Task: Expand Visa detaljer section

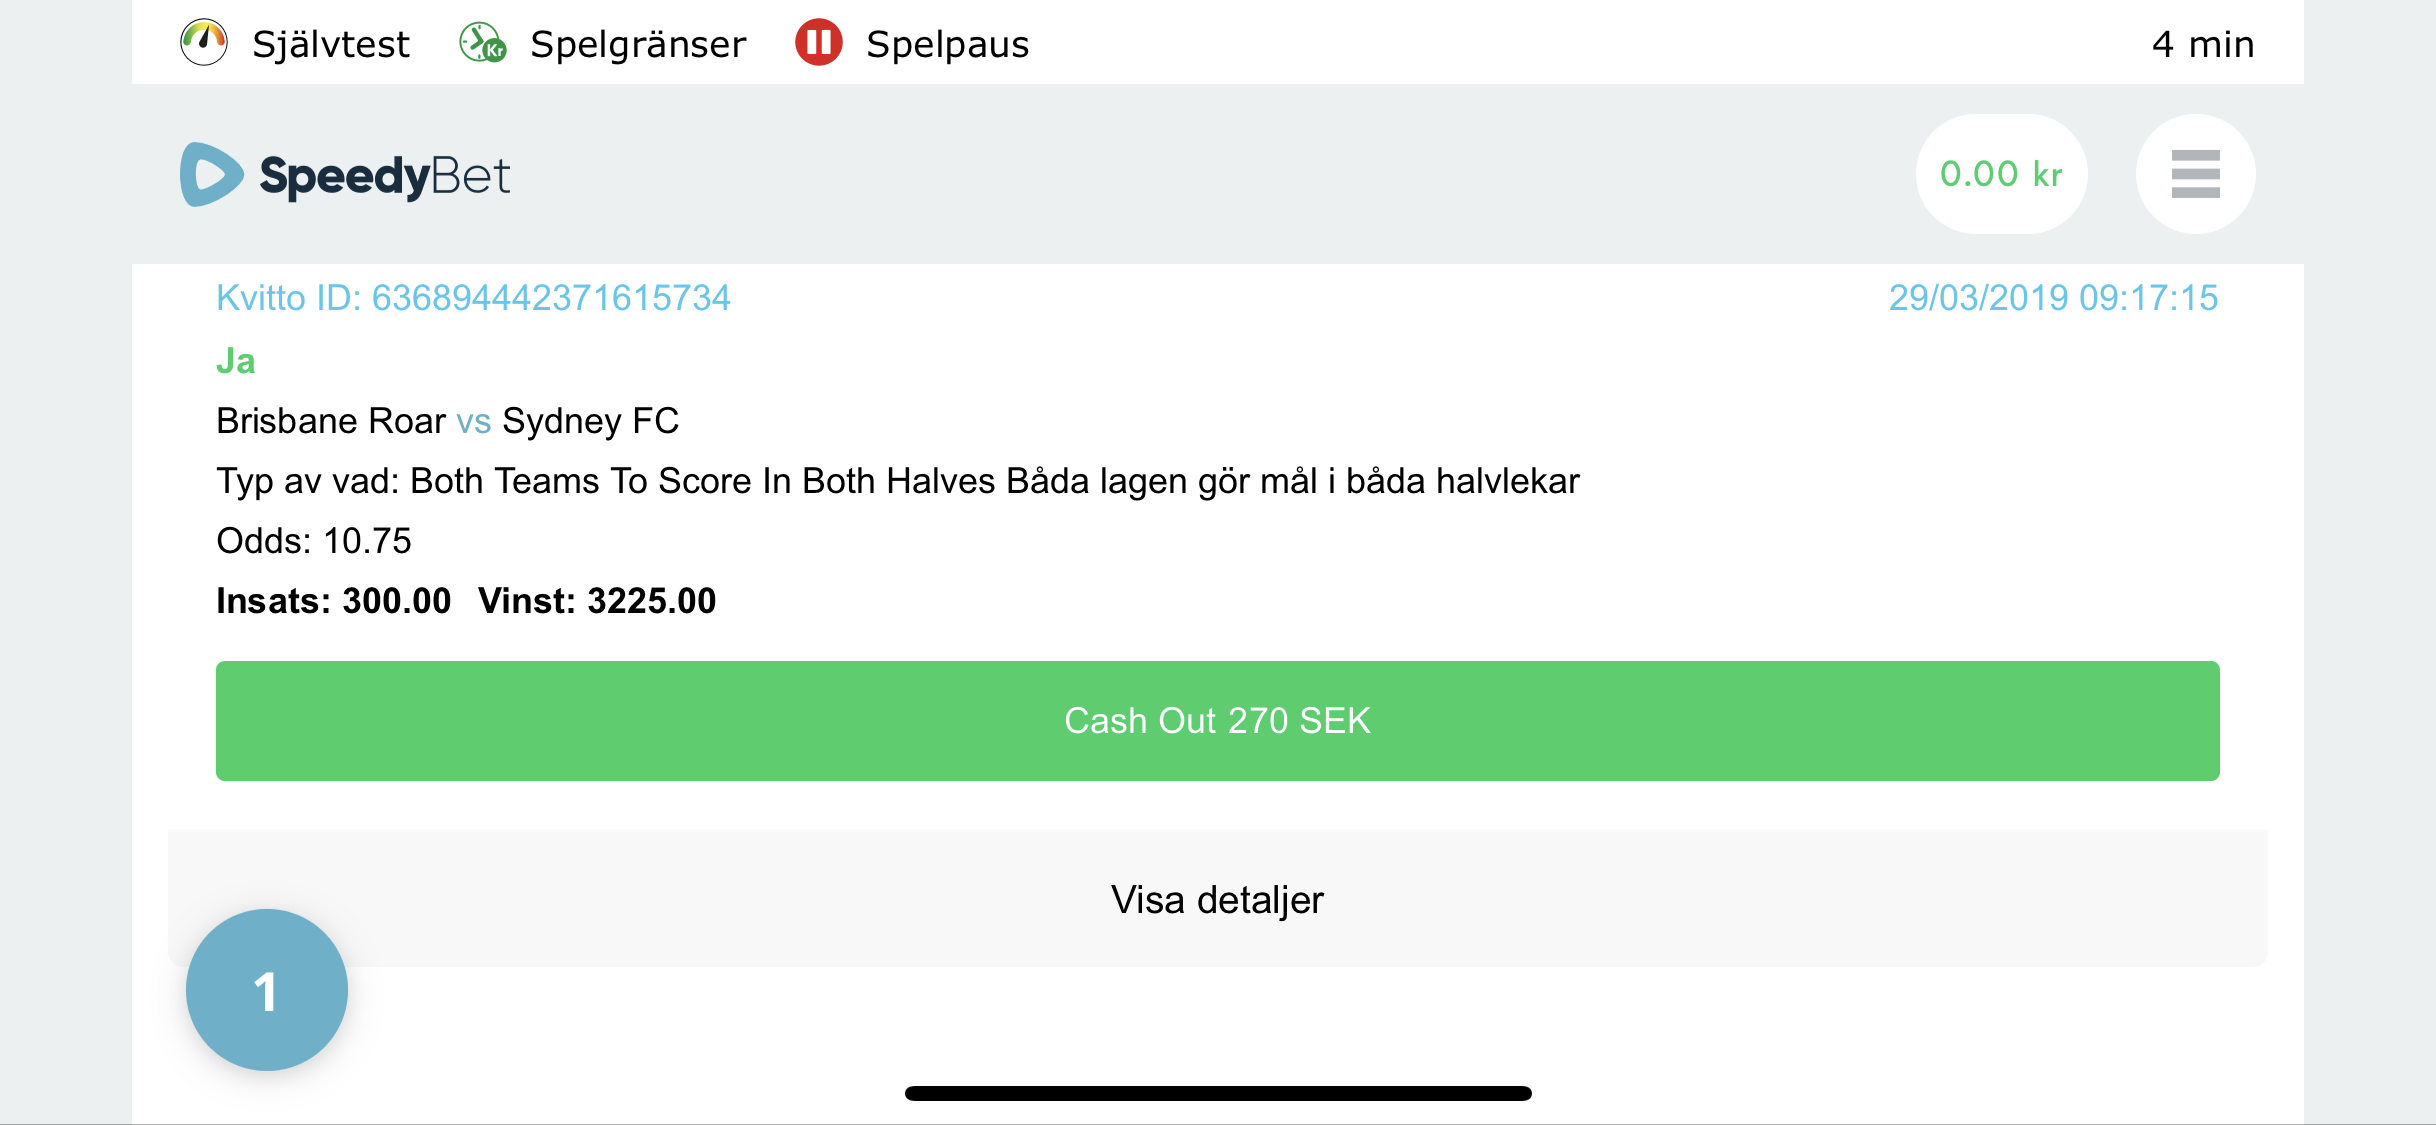Action: point(1217,899)
